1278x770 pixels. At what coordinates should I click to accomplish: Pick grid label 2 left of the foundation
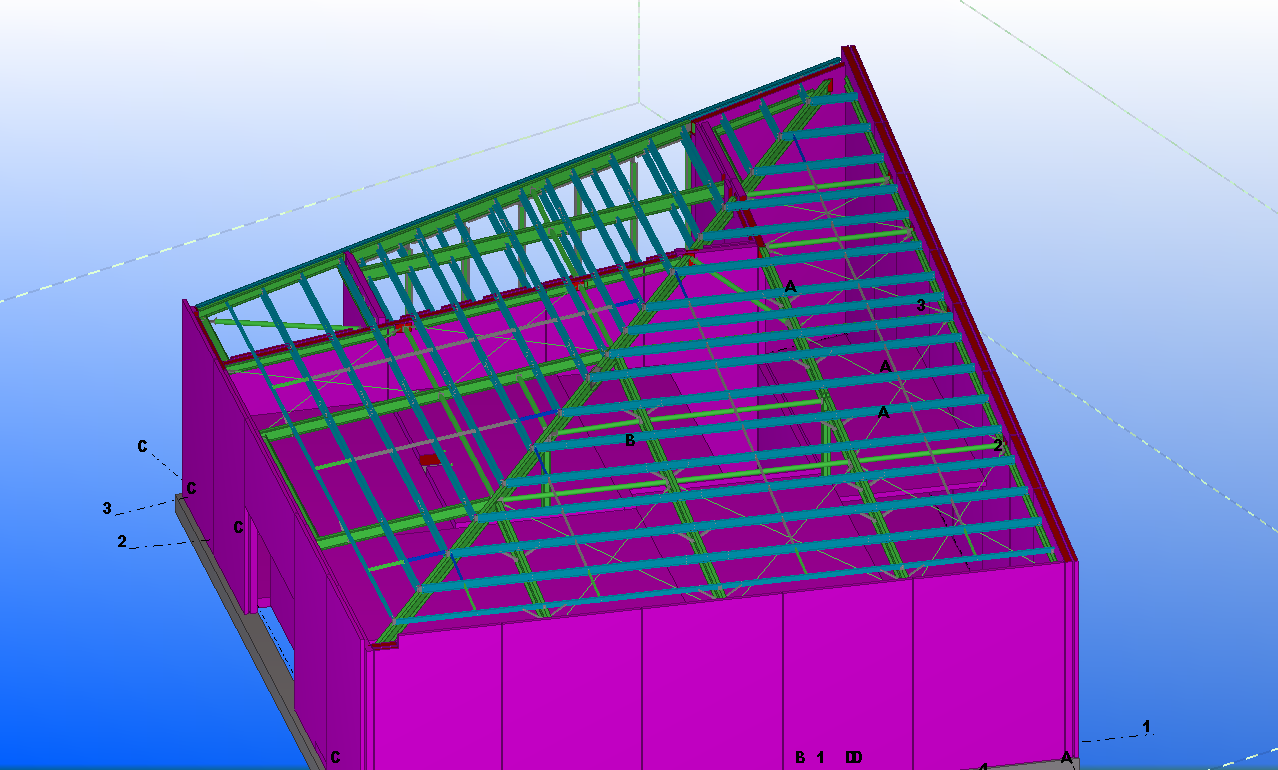tap(122, 541)
